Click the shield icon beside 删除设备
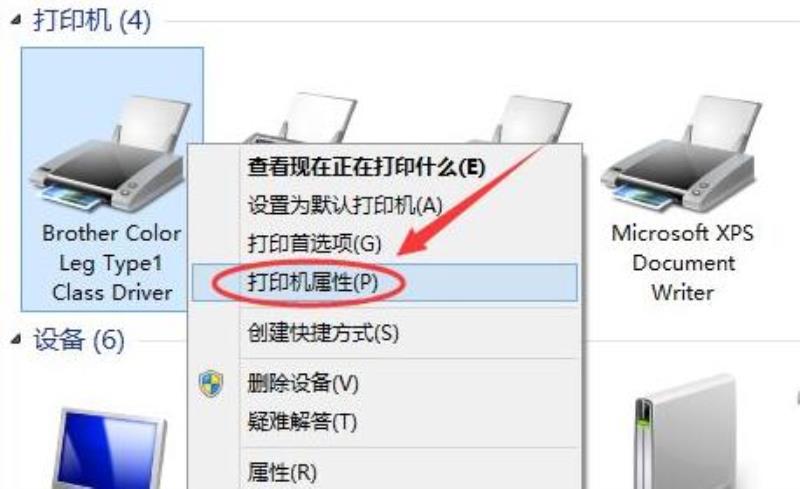Image resolution: width=800 pixels, height=489 pixels. coord(211,383)
